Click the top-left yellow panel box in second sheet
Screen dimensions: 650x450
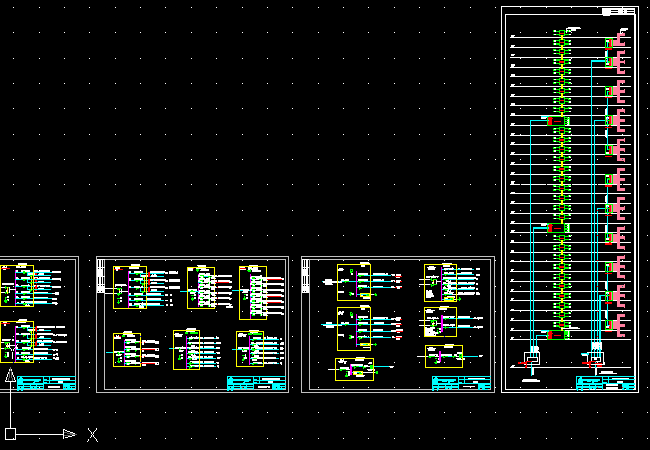tap(130, 287)
